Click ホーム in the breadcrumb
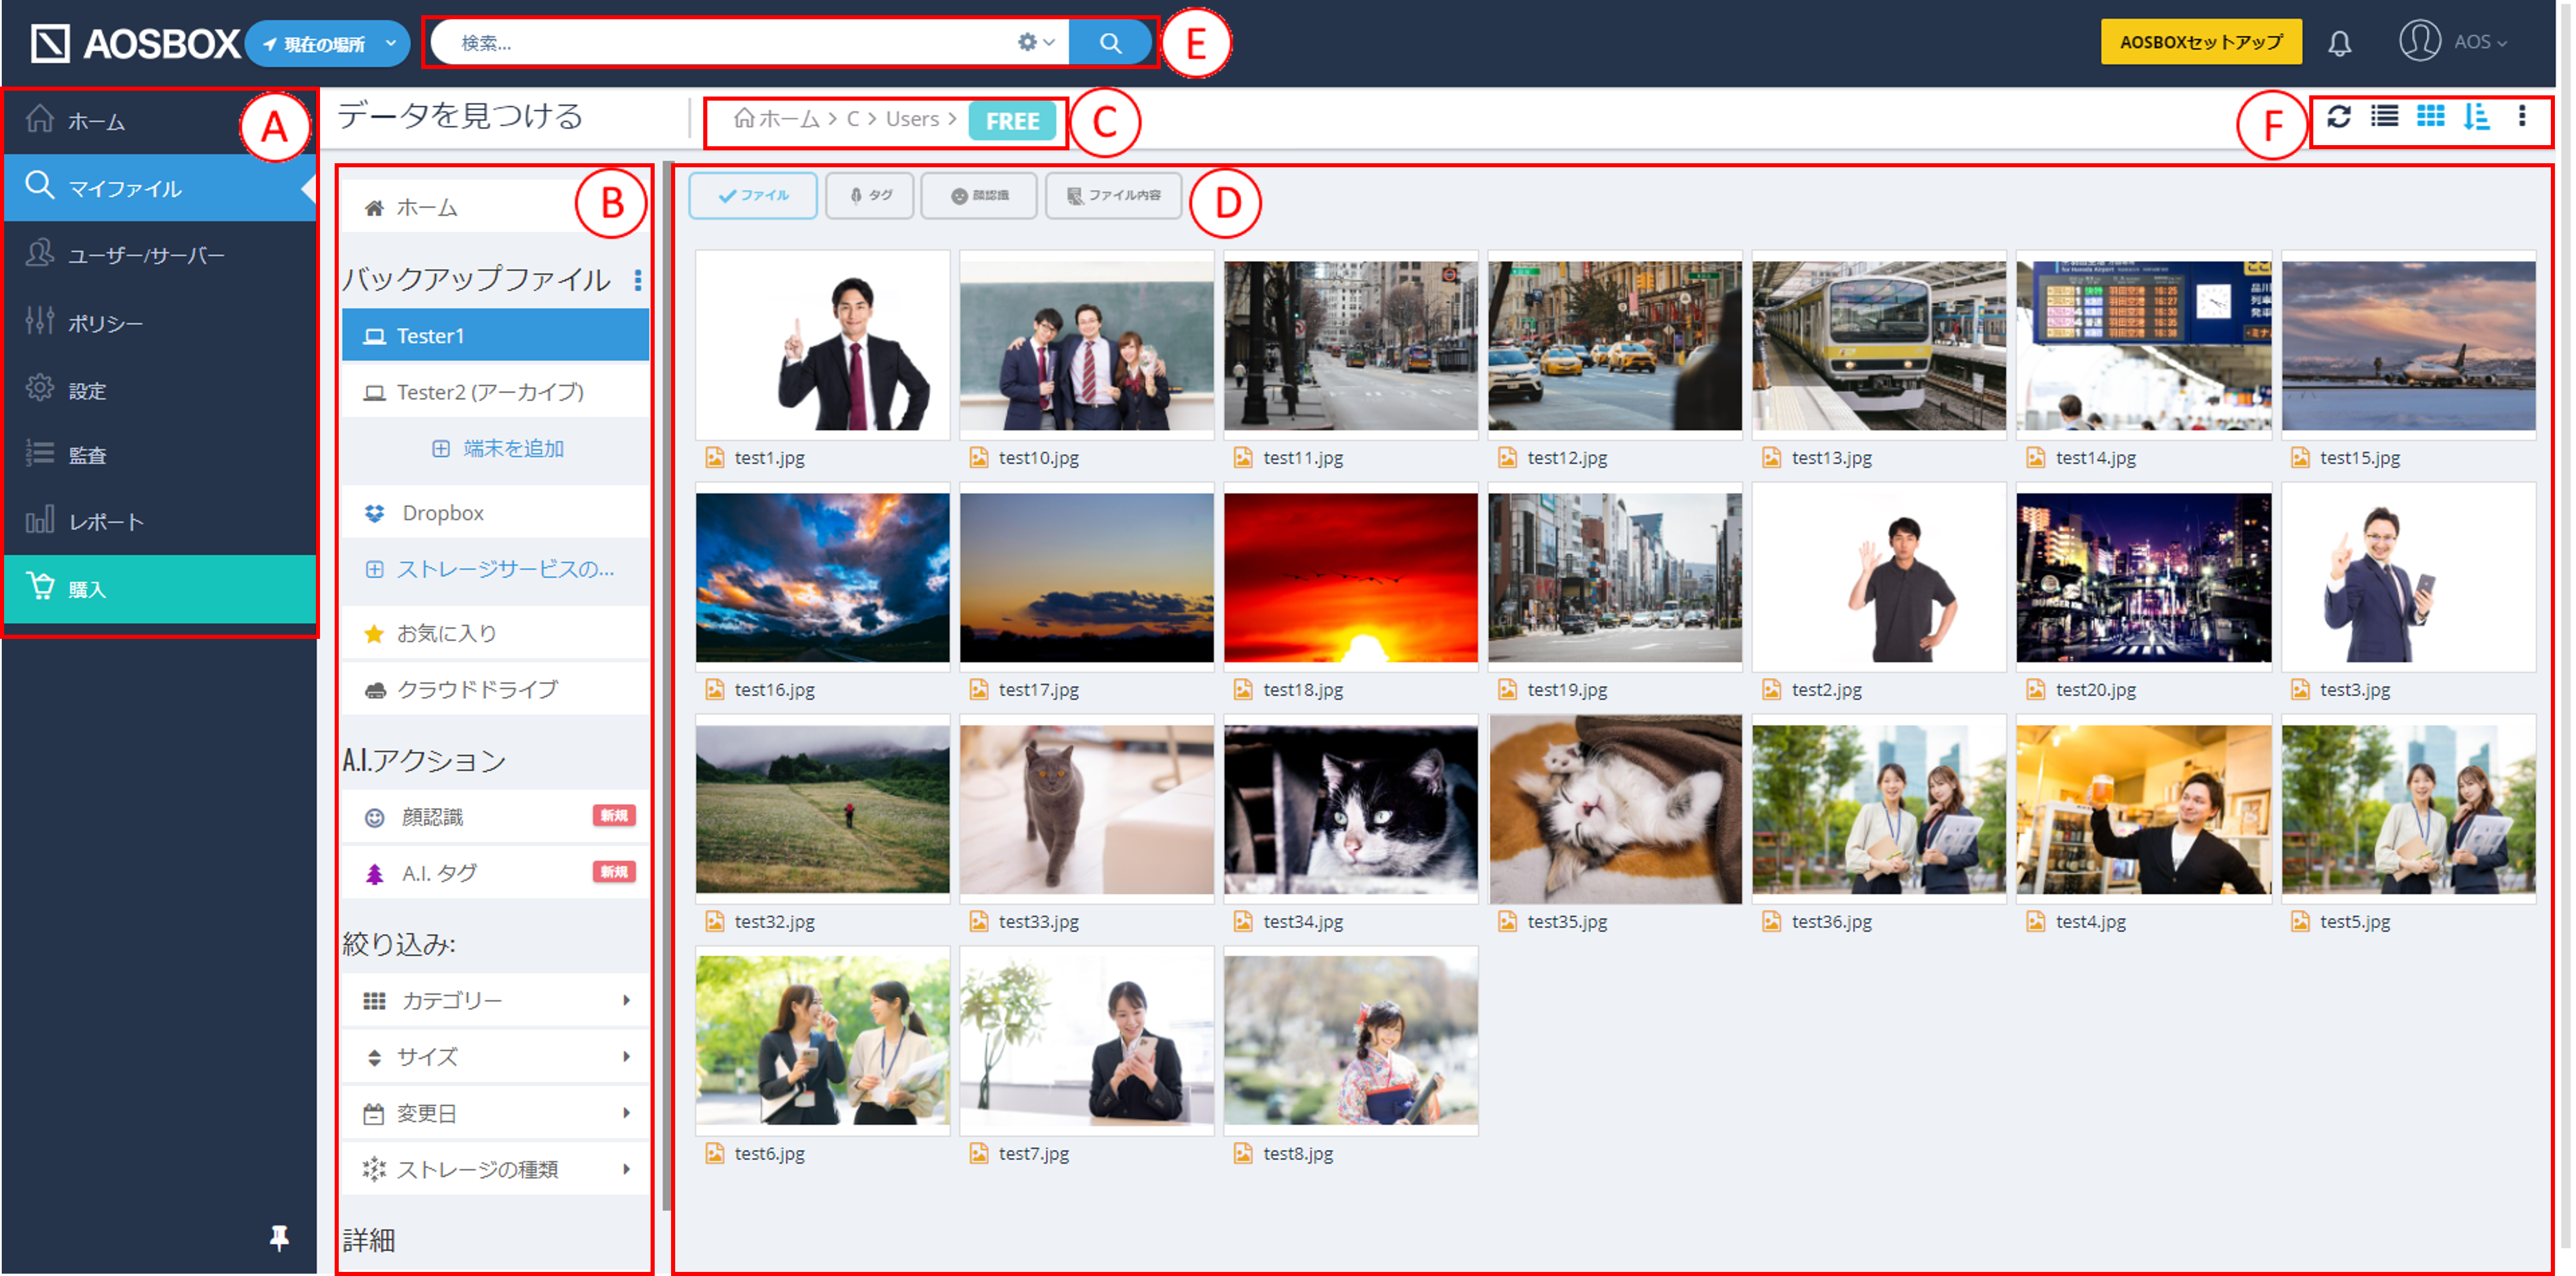This screenshot has height=1276, width=2576. coord(777,119)
